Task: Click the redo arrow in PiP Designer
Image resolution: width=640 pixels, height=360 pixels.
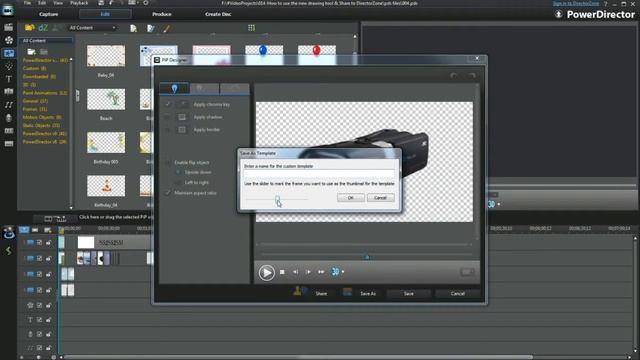Action: click(472, 76)
